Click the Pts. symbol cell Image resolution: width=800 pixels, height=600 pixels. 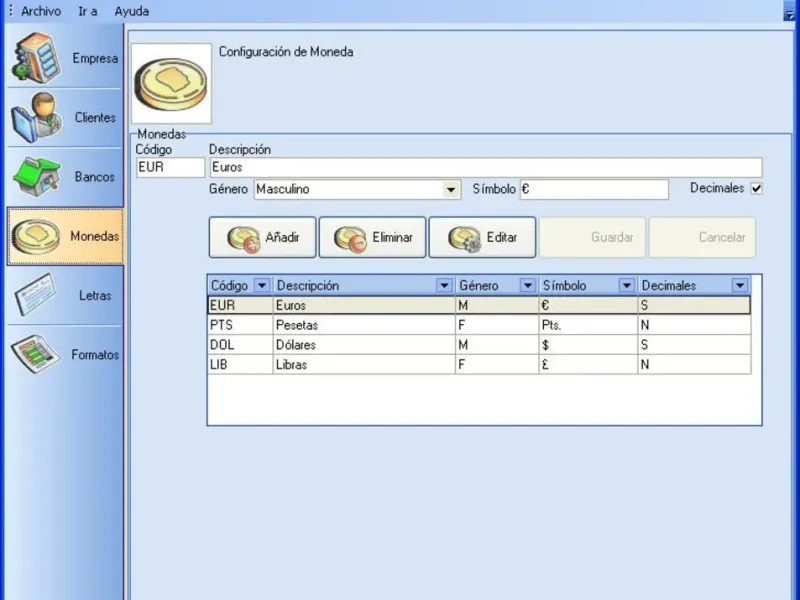click(588, 325)
